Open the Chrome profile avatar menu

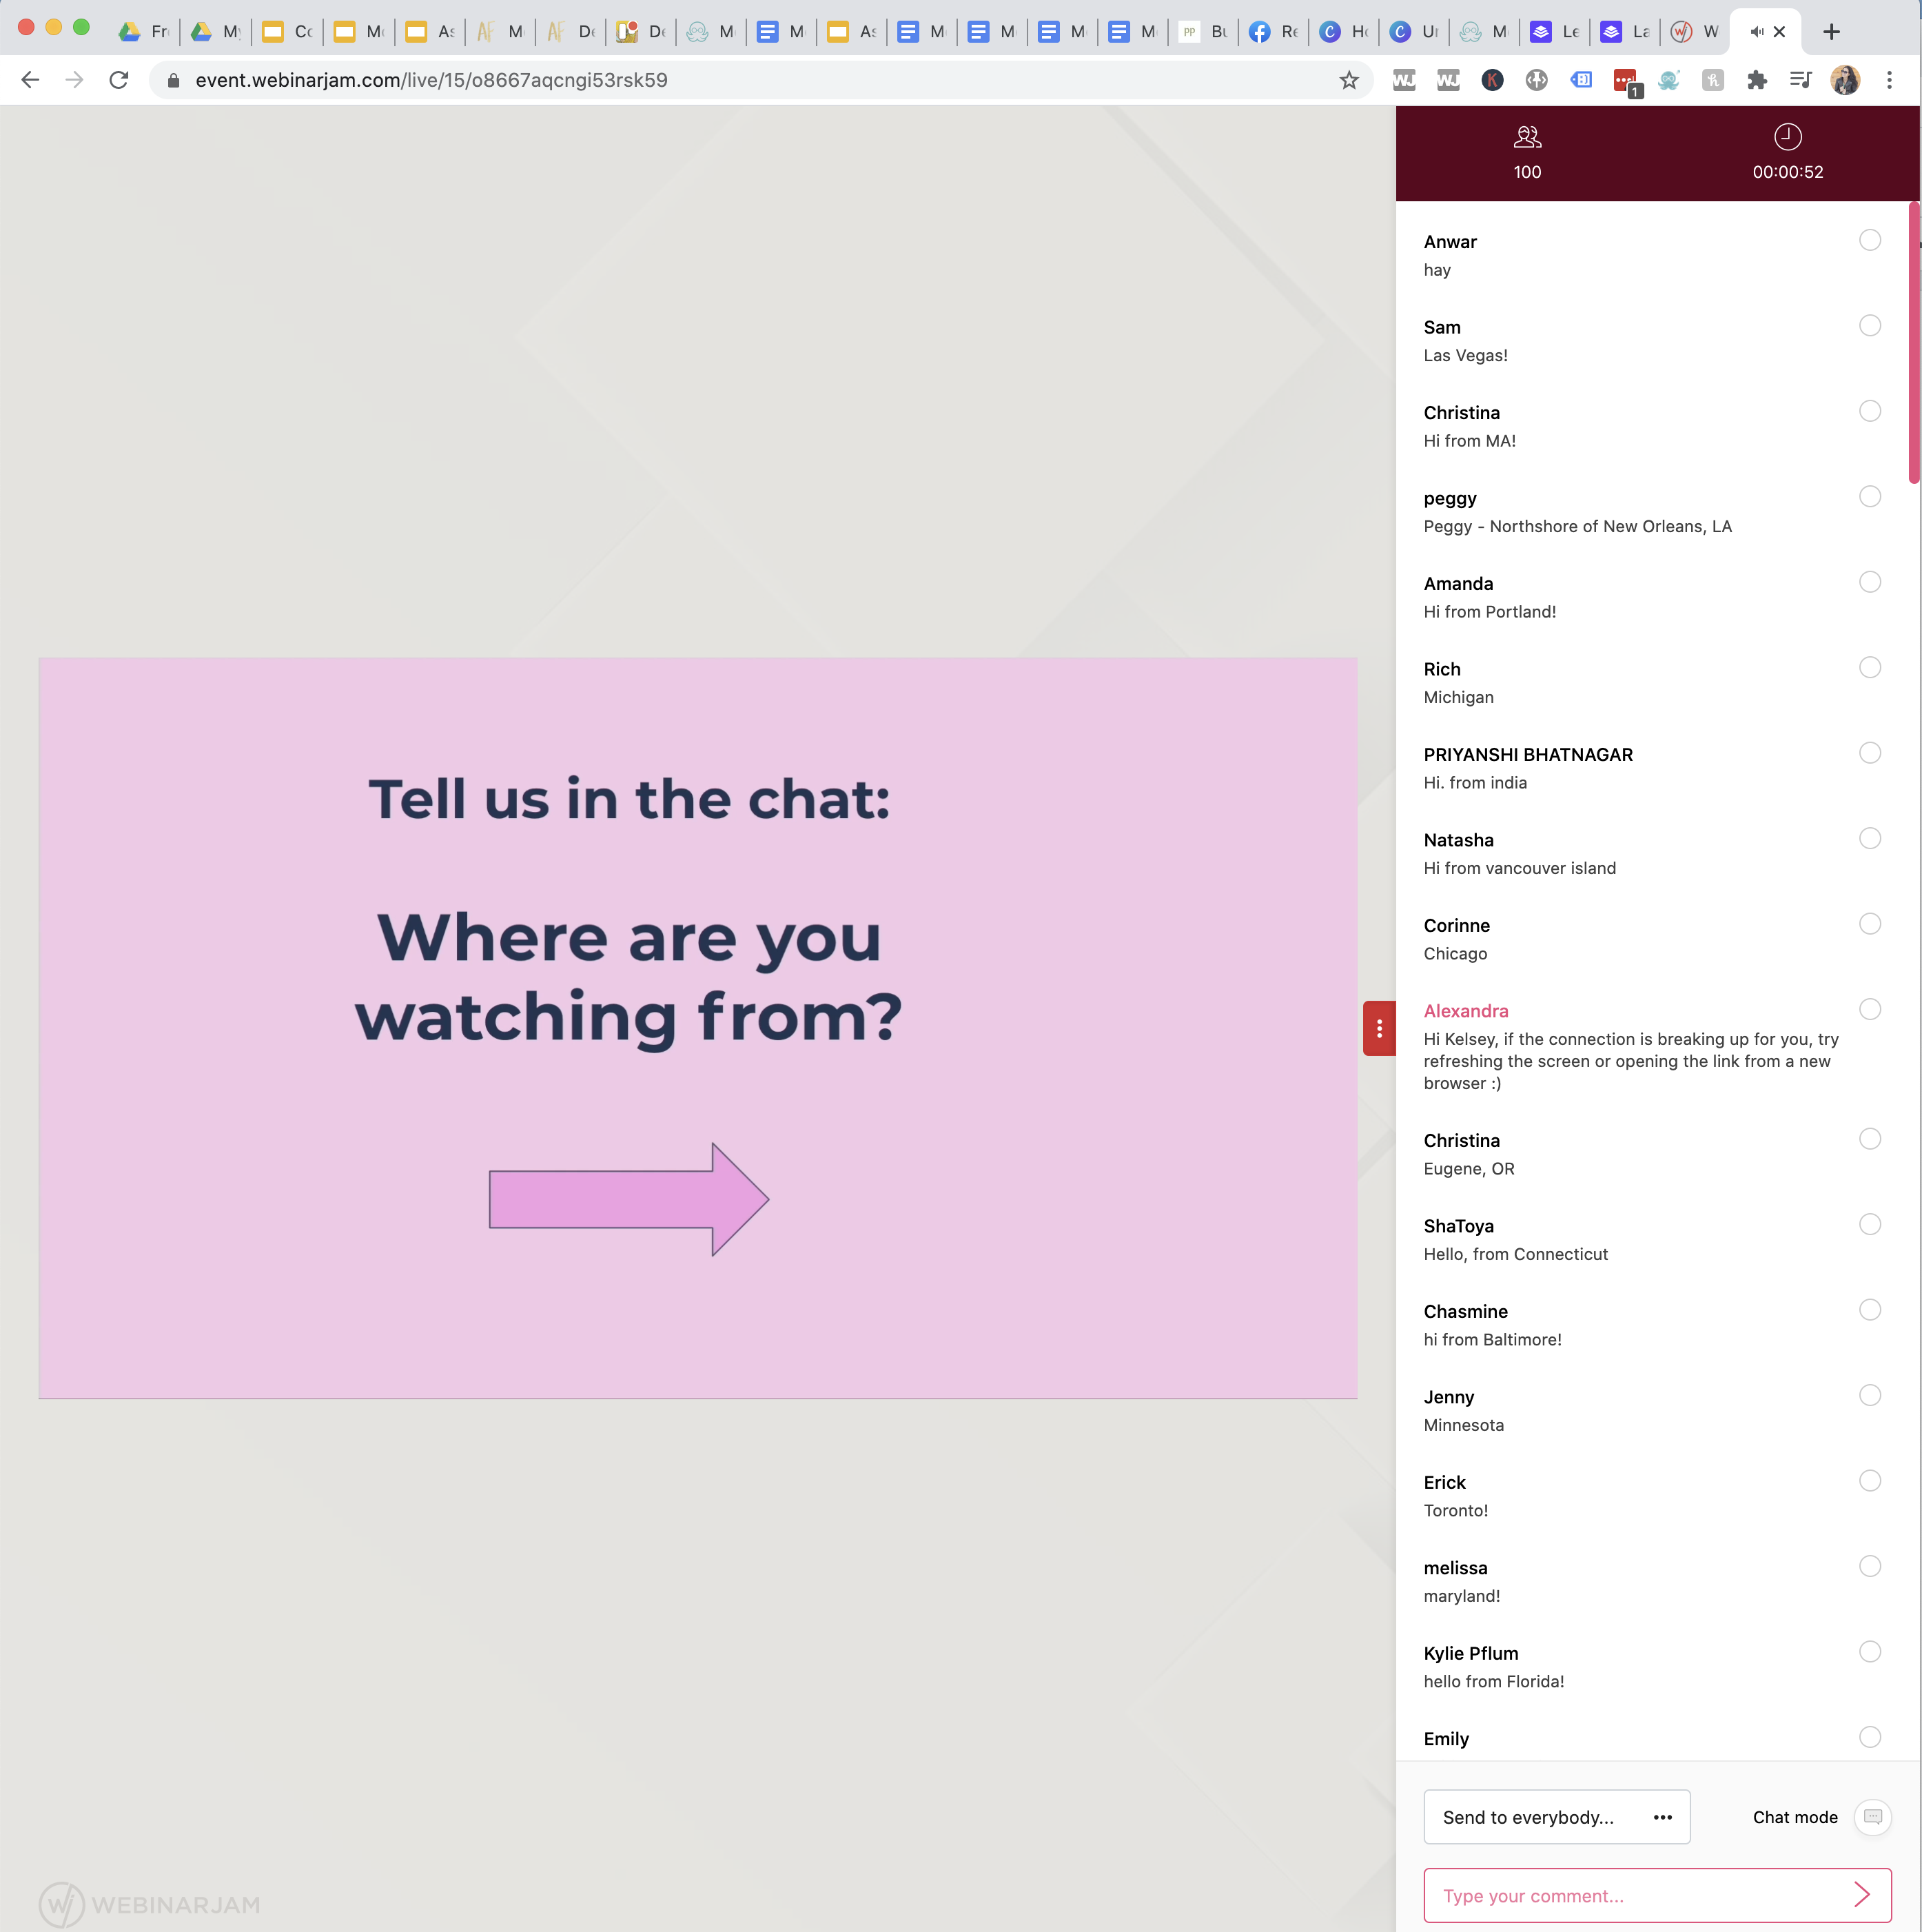pos(1845,80)
